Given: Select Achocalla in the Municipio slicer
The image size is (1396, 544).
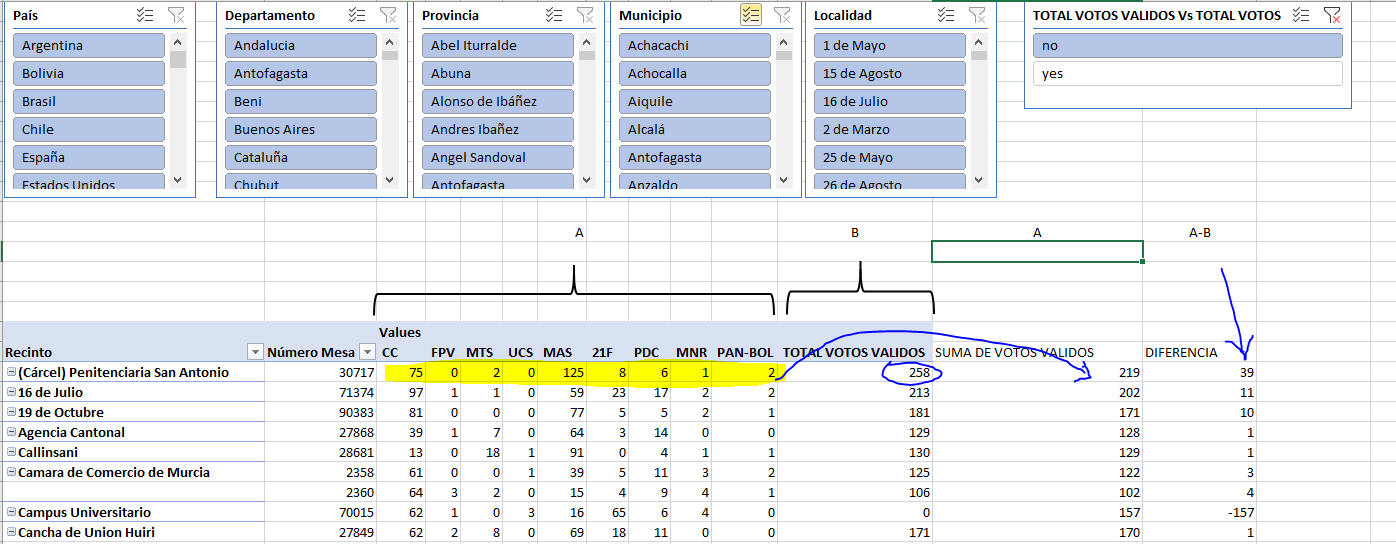Looking at the screenshot, I should click(694, 73).
